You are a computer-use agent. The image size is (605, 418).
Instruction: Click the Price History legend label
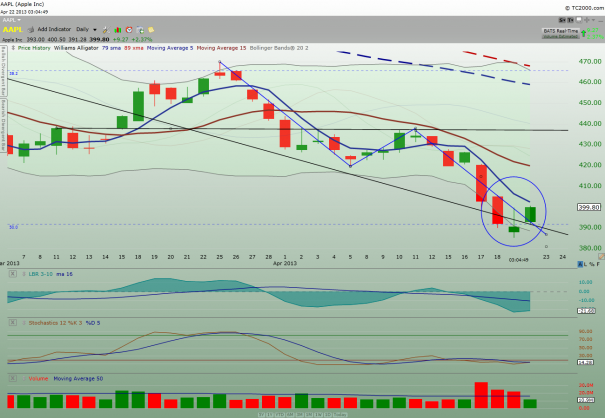34,48
